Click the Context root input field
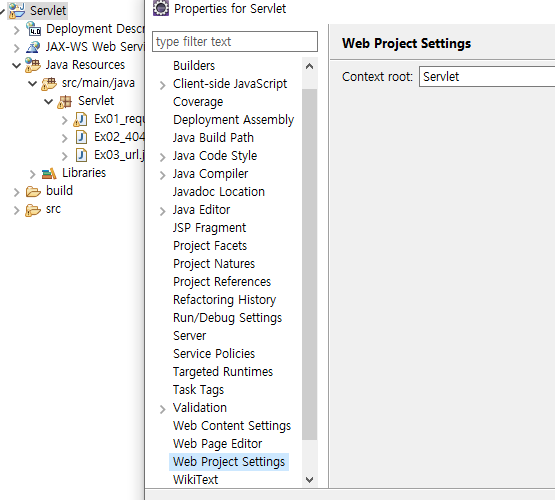Image resolution: width=555 pixels, height=500 pixels. 487,76
